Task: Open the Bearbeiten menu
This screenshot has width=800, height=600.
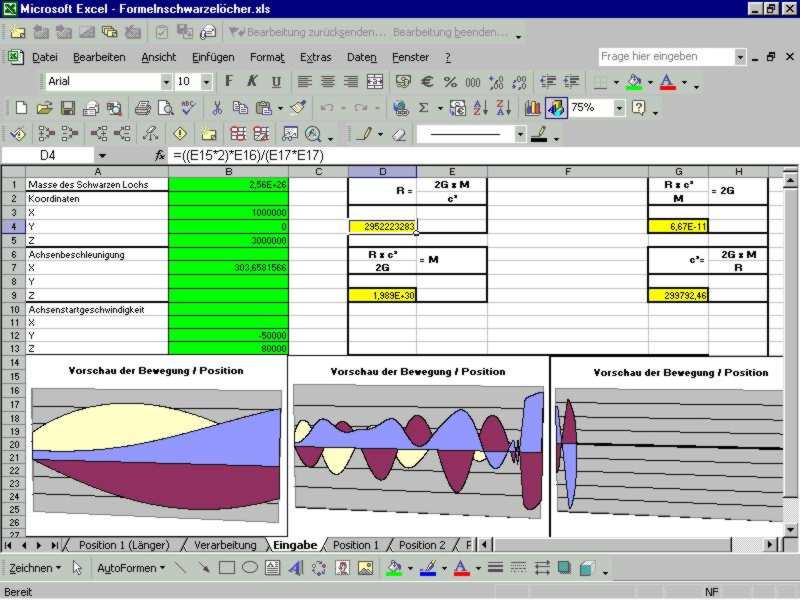Action: 99,57
